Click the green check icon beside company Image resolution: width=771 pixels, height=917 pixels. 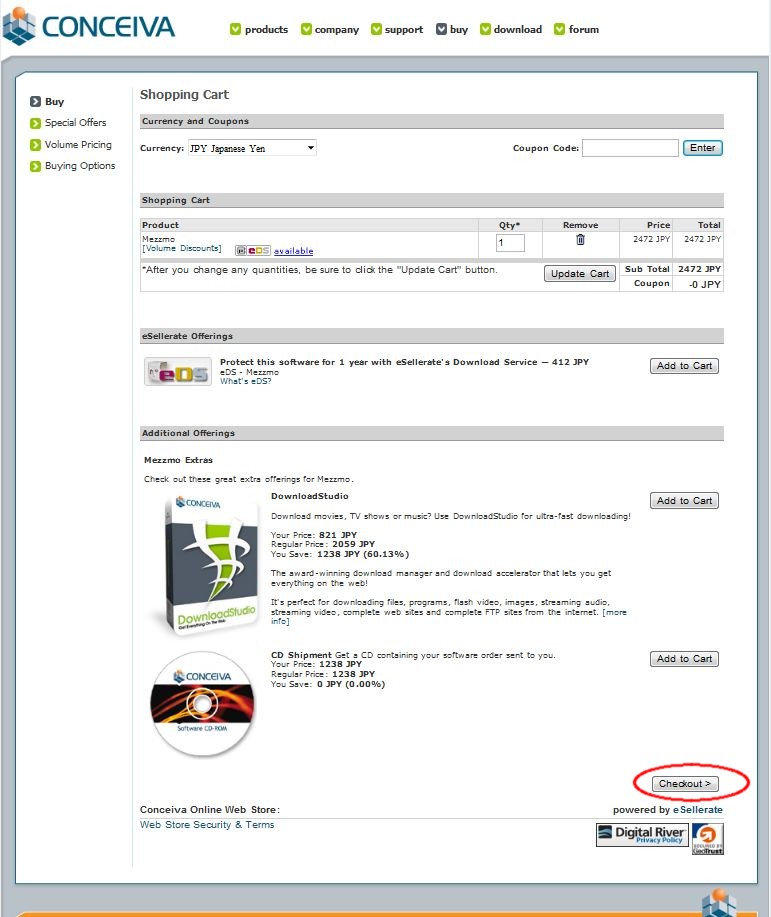(306, 29)
